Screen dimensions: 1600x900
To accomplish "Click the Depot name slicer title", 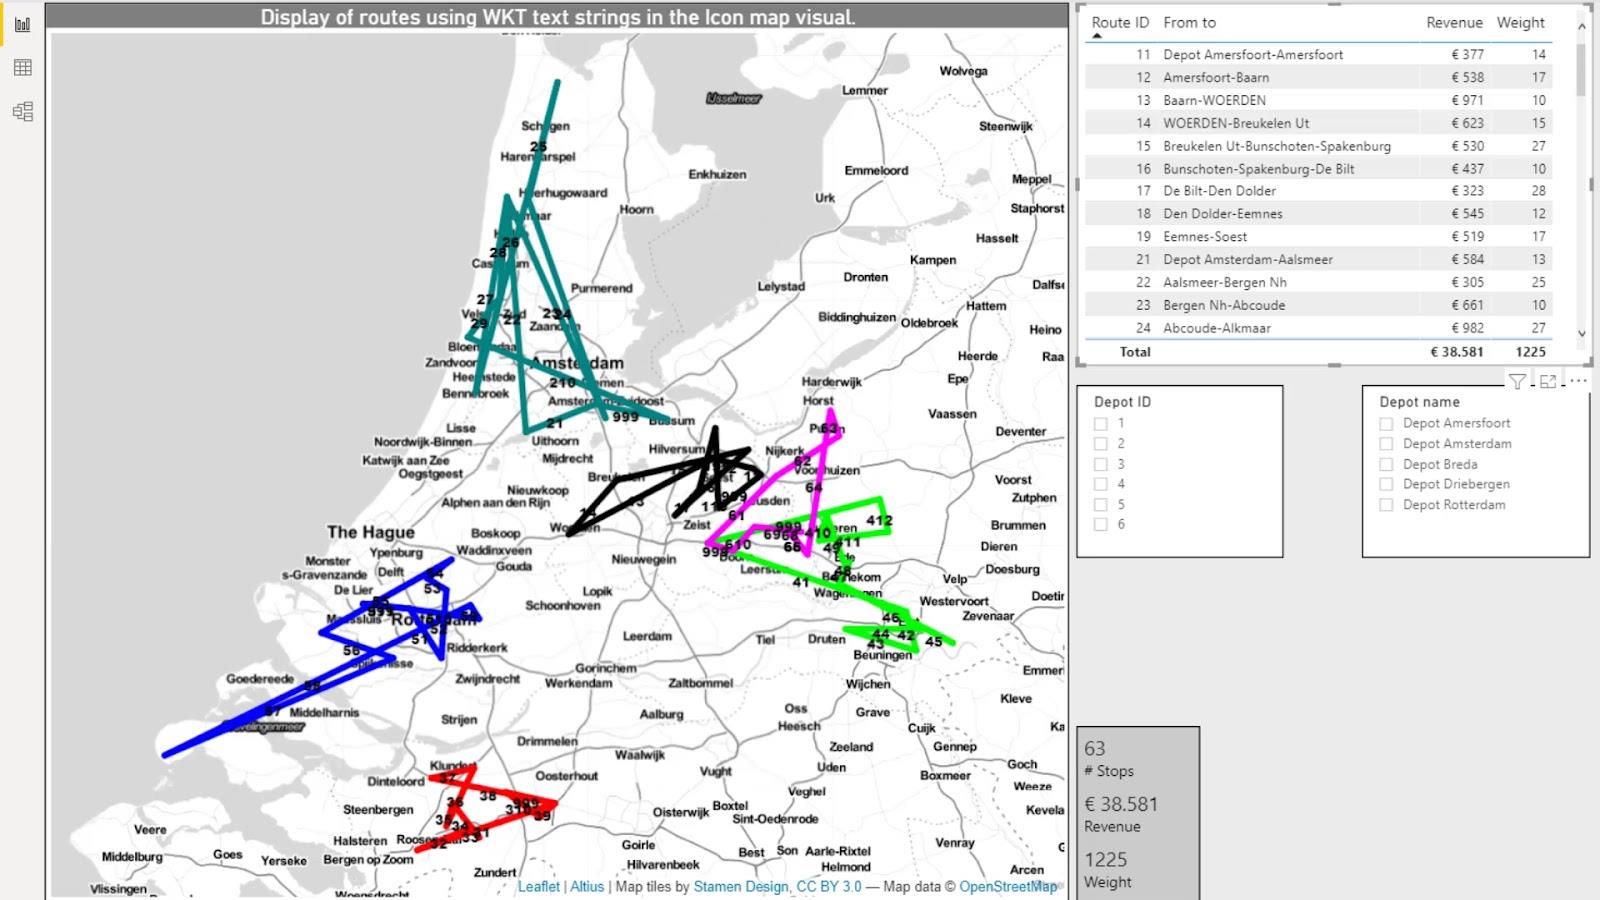I will [1419, 401].
